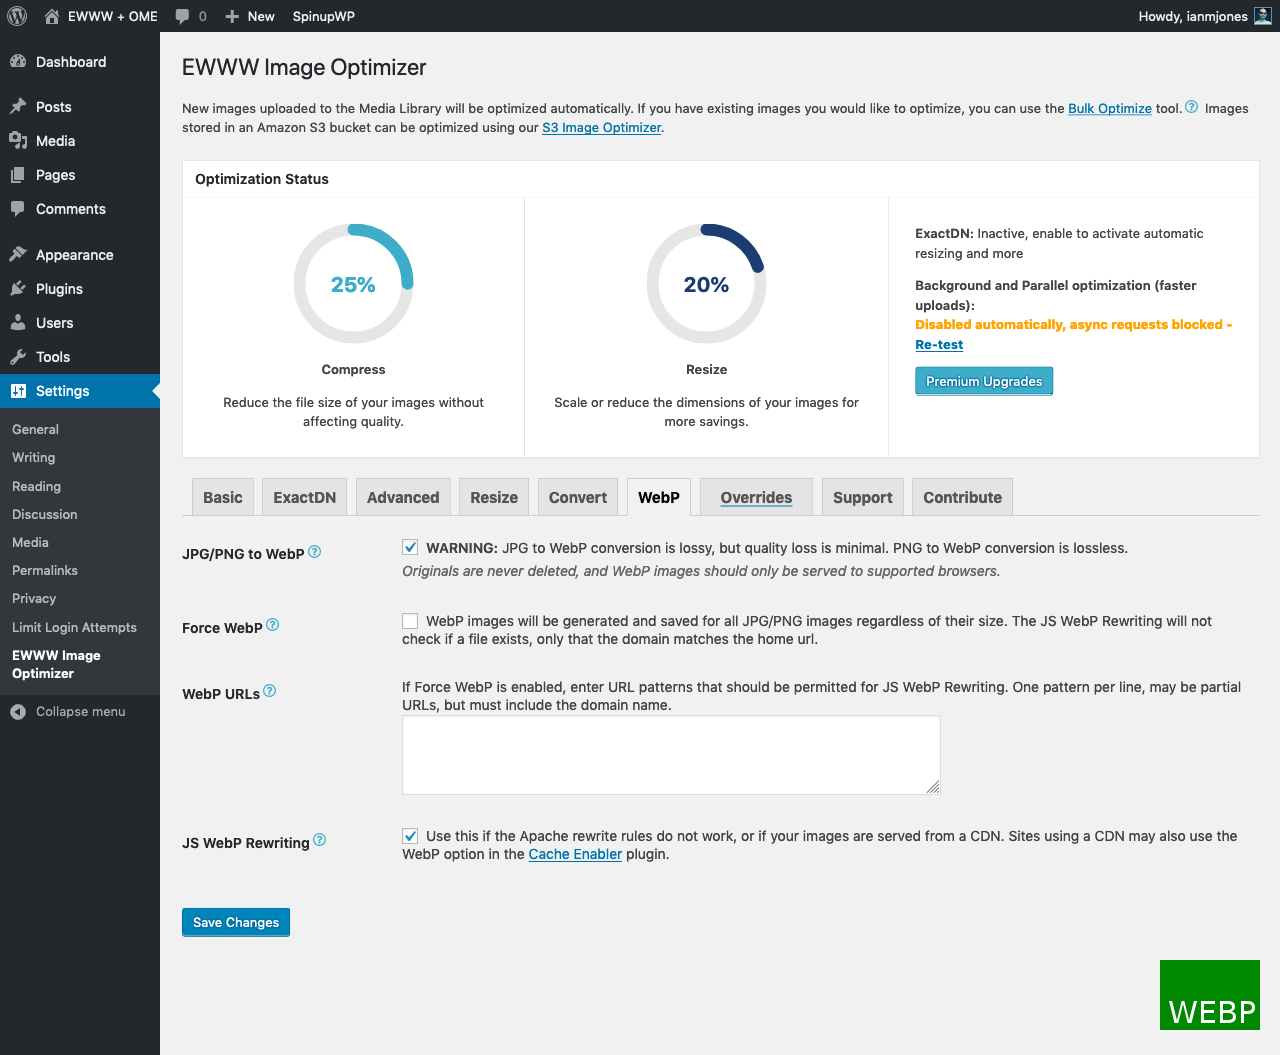Viewport: 1280px width, 1055px height.
Task: Click the Collapse menu arrow icon
Action: pyautogui.click(x=18, y=711)
